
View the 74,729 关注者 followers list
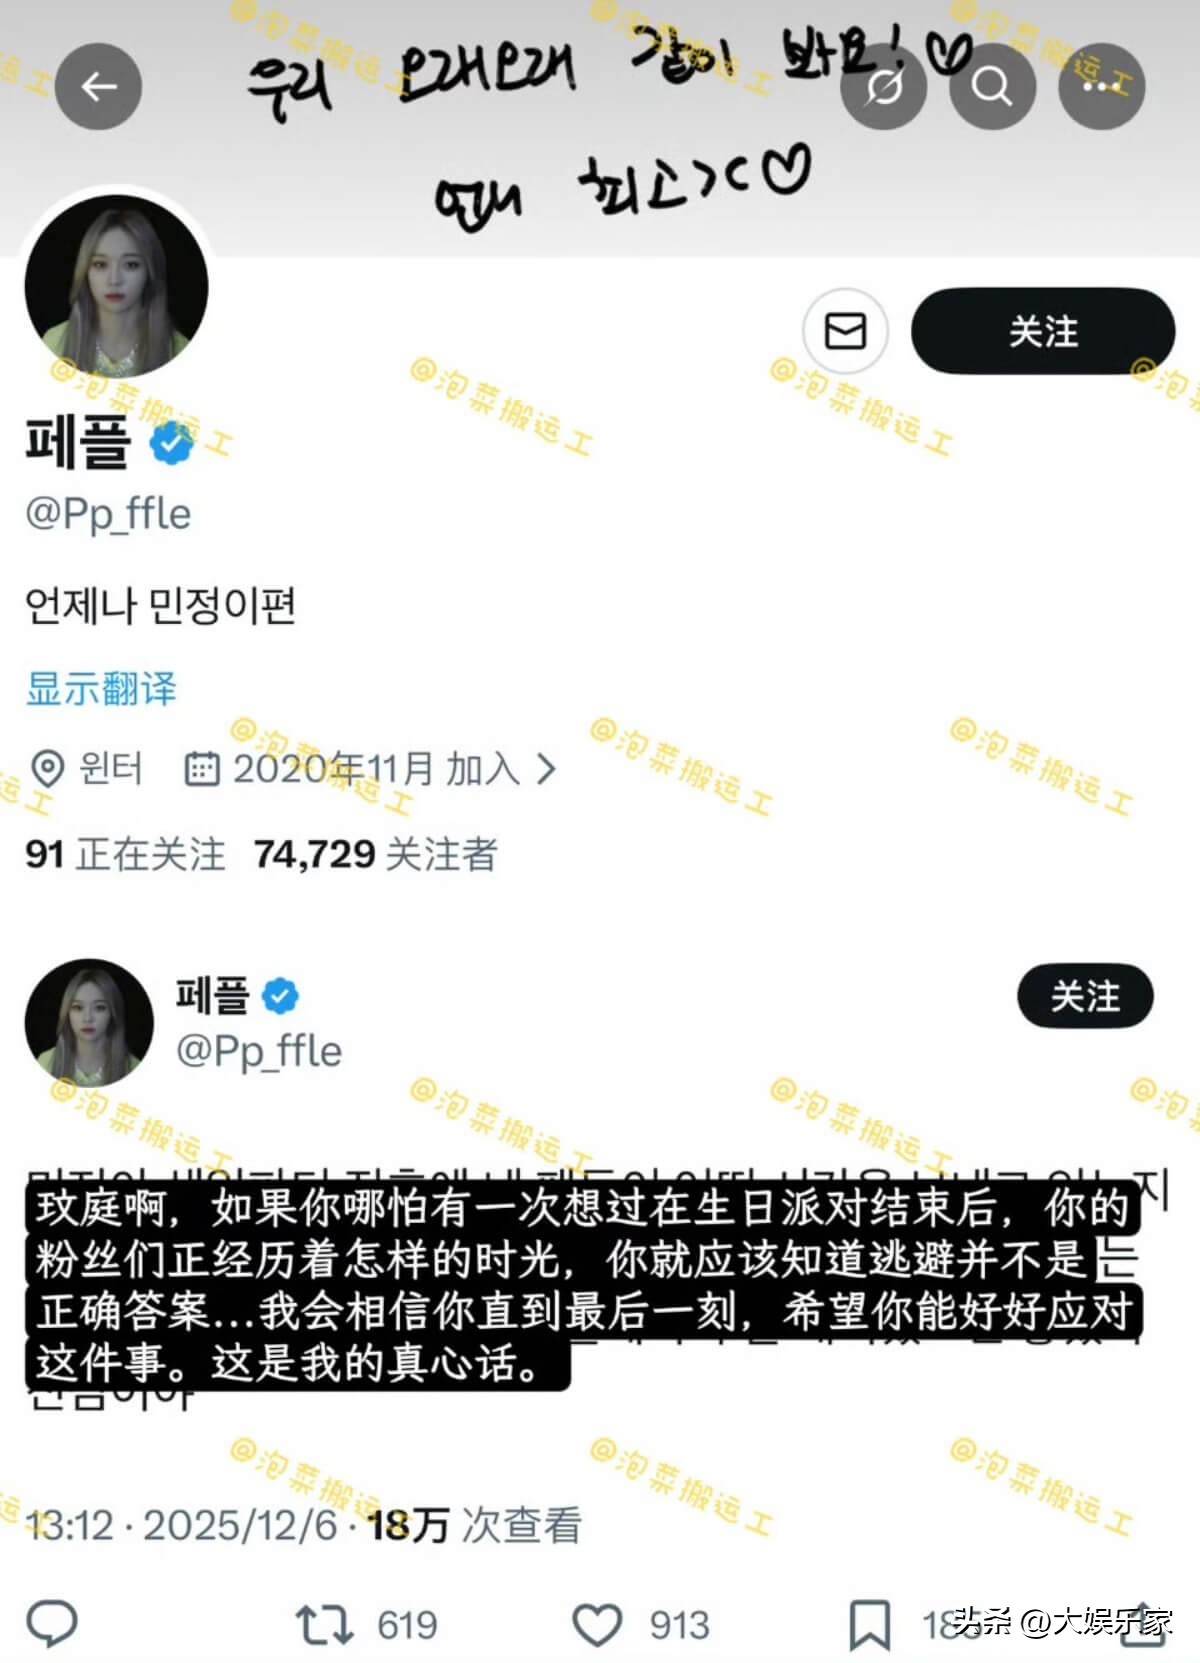pyautogui.click(x=375, y=854)
